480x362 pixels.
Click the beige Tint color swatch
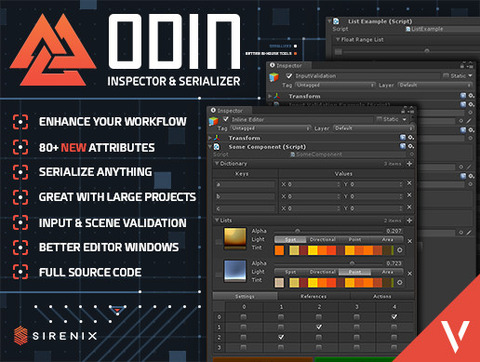279,283
